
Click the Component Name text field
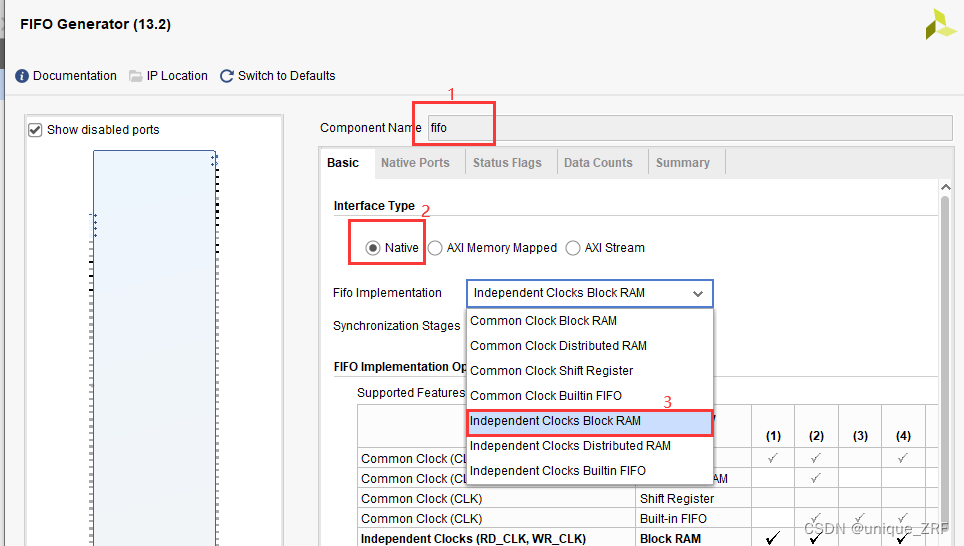coord(688,128)
